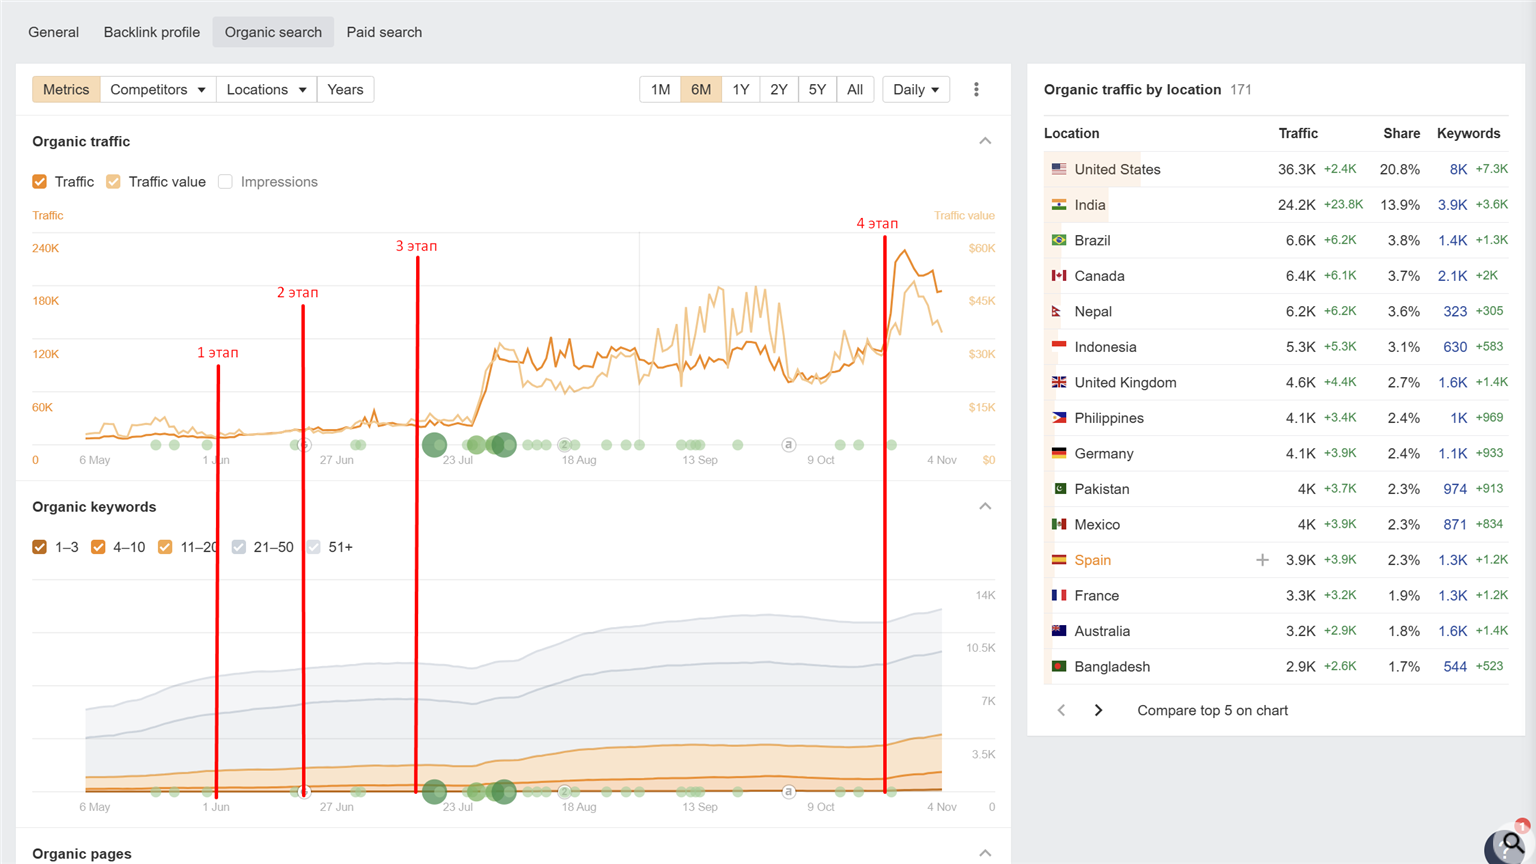This screenshot has height=864, width=1536.
Task: Set time range to 2Y
Action: 779,90
